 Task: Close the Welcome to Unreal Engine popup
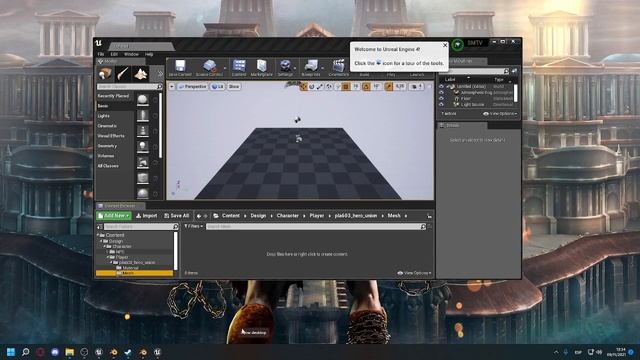445,45
